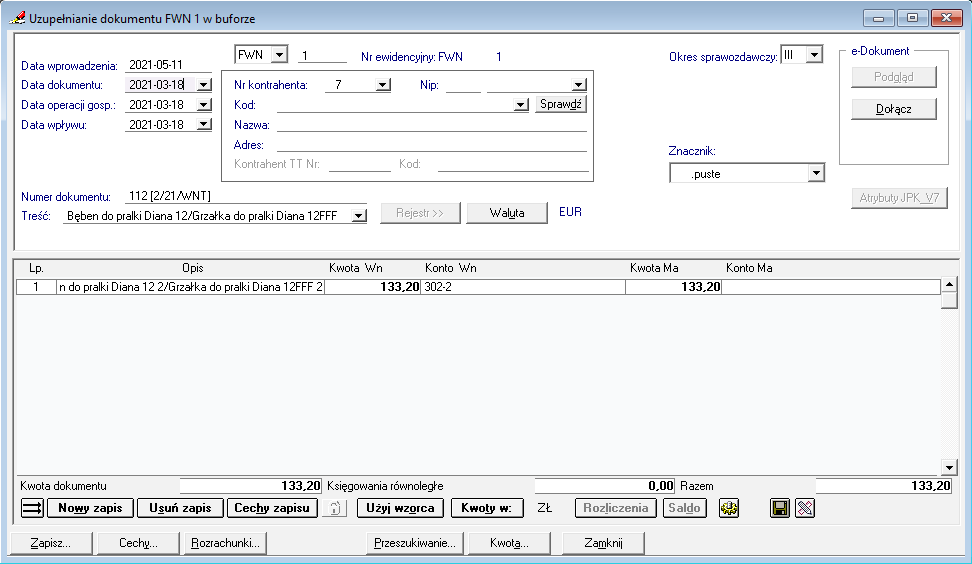Expand the Okres sprawozdawczy dropdown
Viewport: 972px width, 564px height.
(814, 55)
